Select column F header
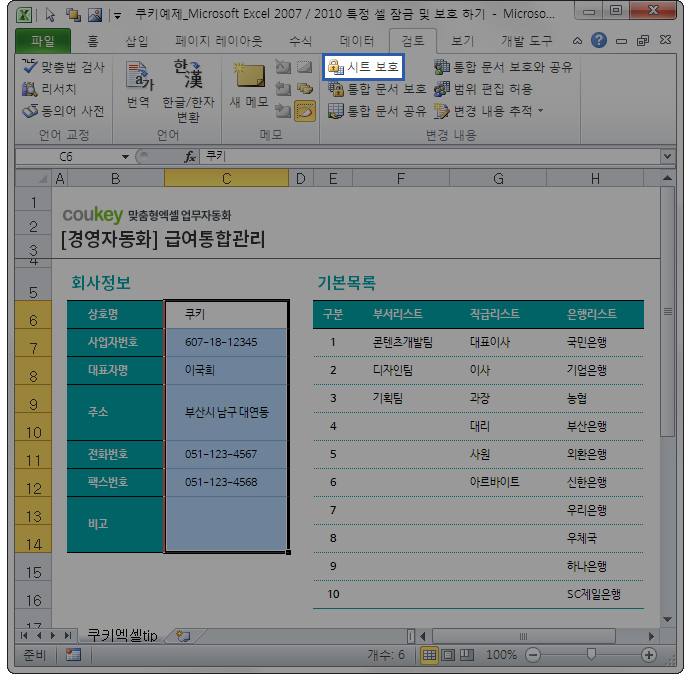 coord(400,178)
